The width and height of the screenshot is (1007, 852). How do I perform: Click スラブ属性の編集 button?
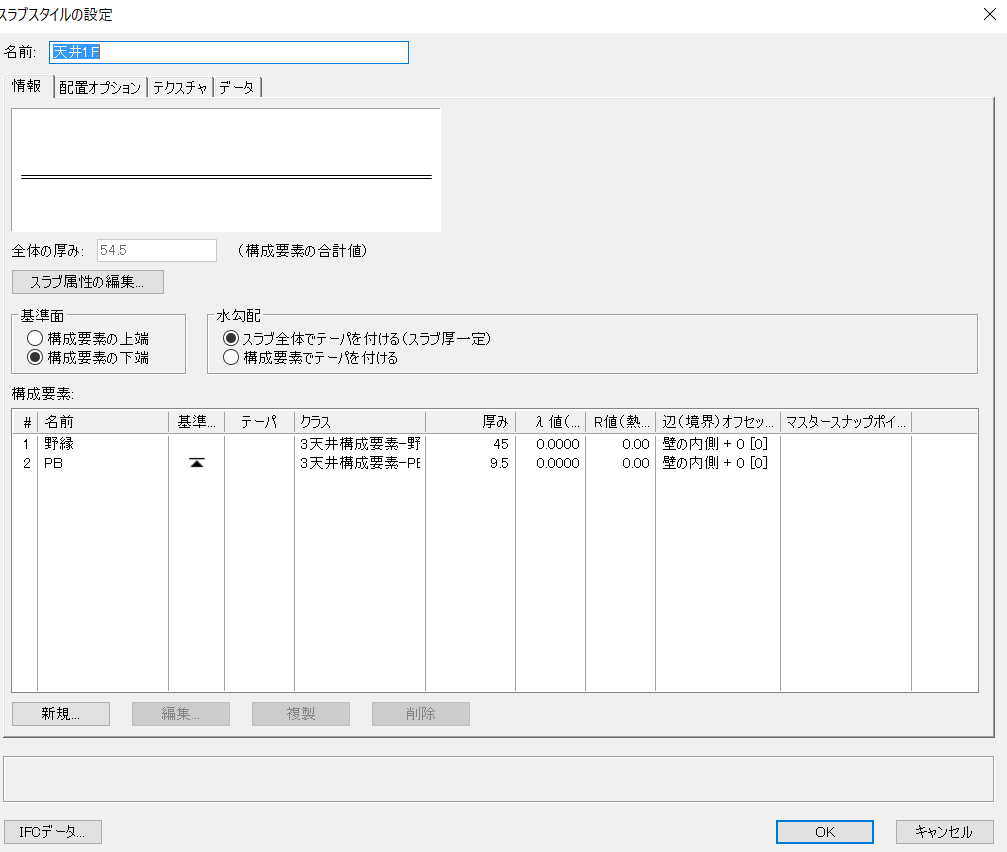click(x=88, y=282)
